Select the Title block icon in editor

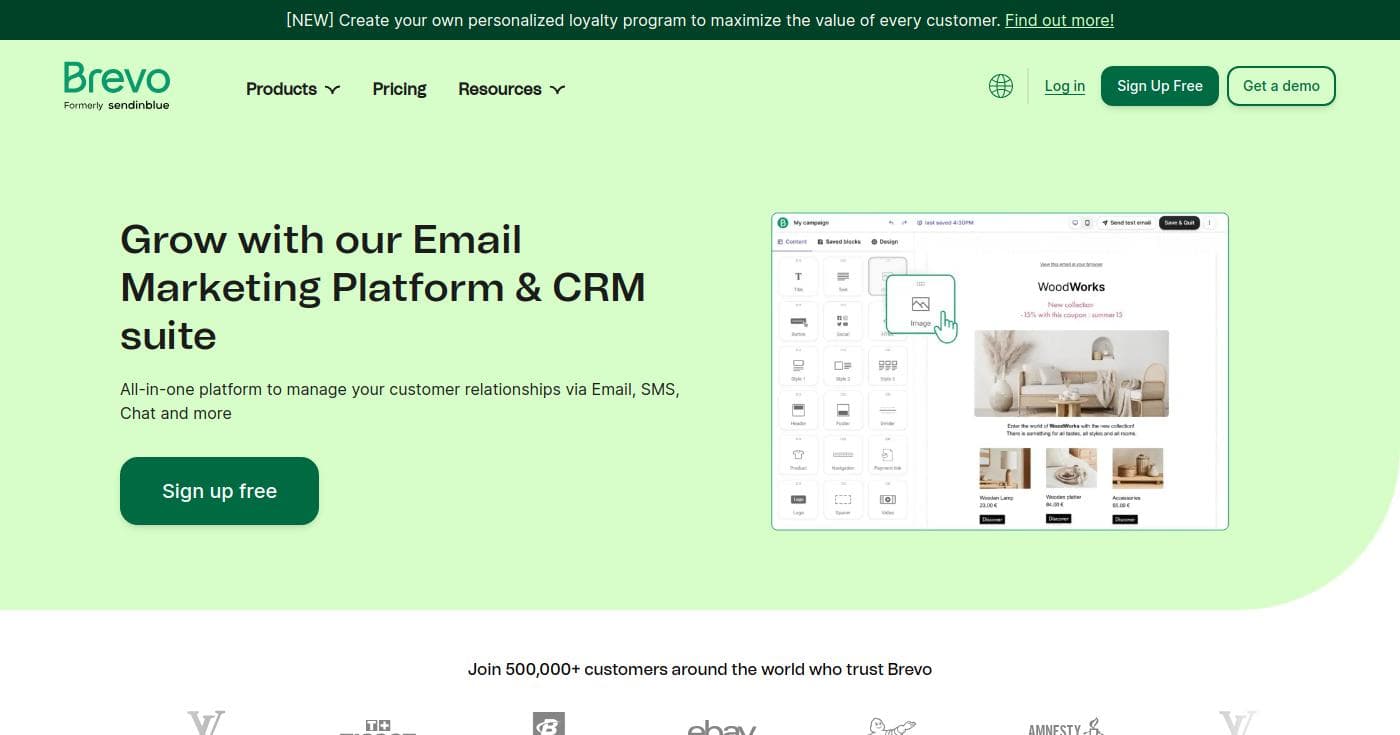point(798,277)
